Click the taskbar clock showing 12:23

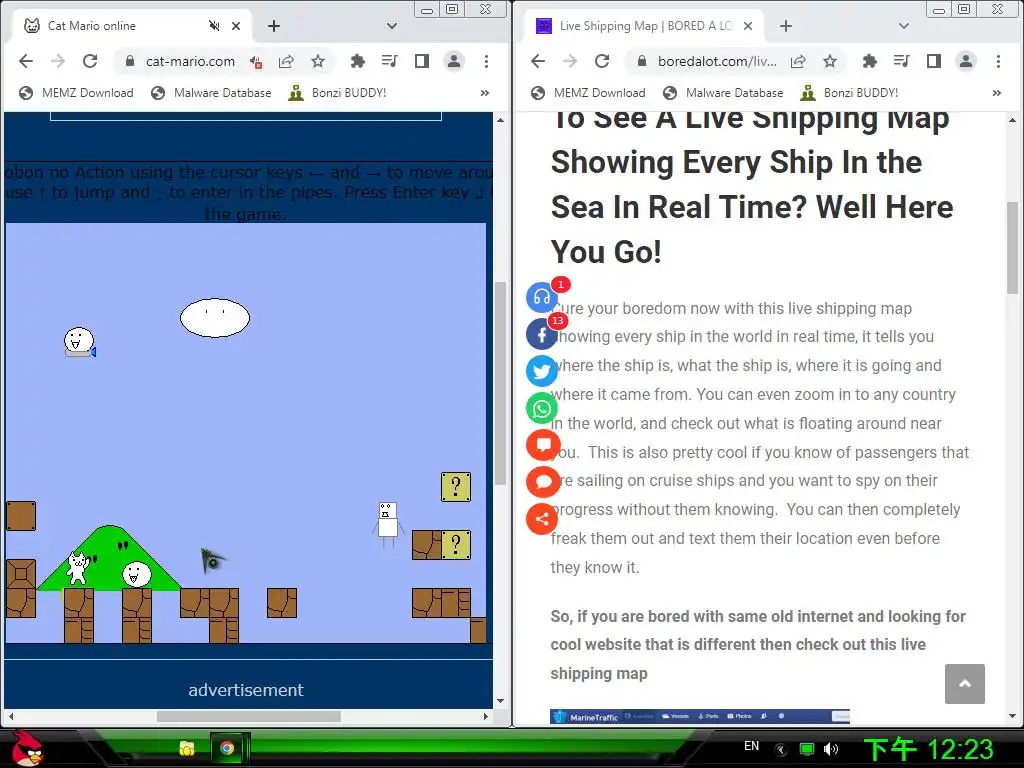click(928, 749)
